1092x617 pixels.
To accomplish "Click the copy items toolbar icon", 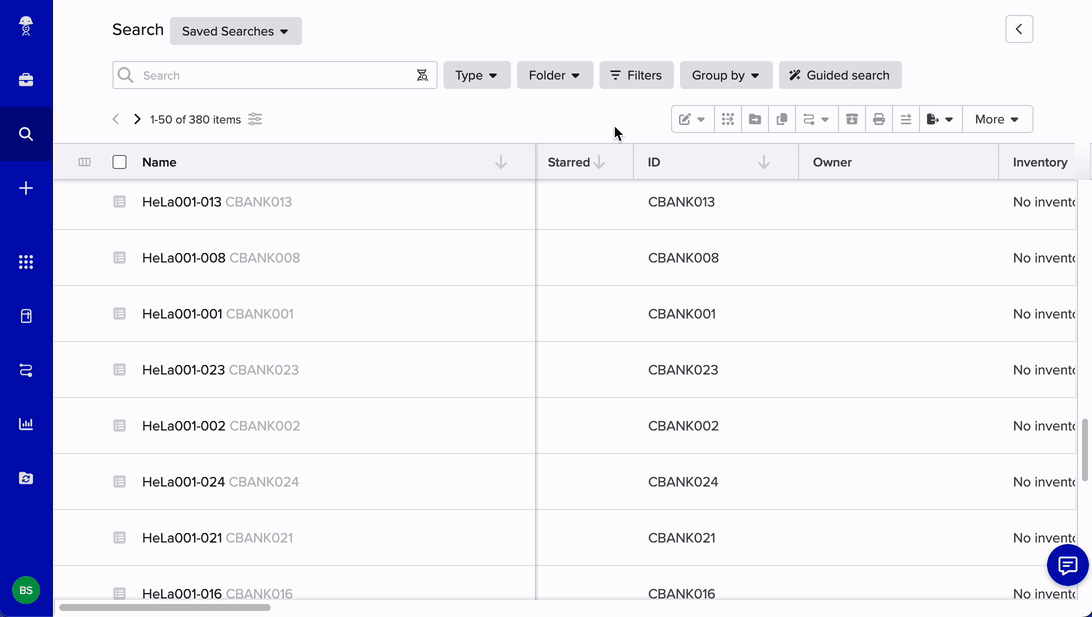I will coord(782,119).
